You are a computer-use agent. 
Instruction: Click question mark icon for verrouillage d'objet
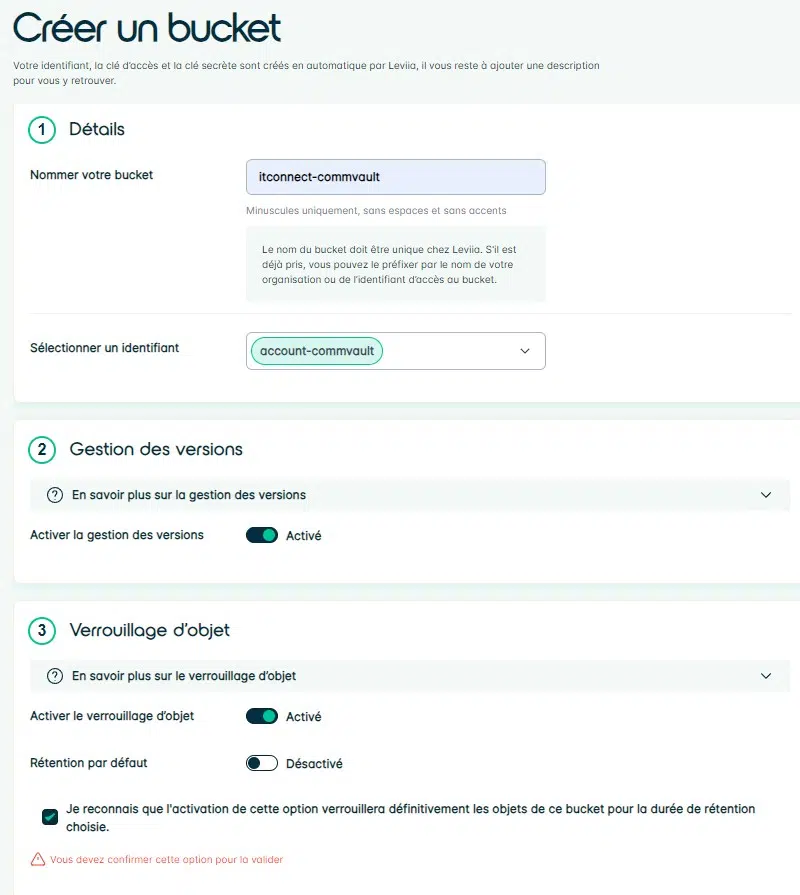pyautogui.click(x=55, y=676)
